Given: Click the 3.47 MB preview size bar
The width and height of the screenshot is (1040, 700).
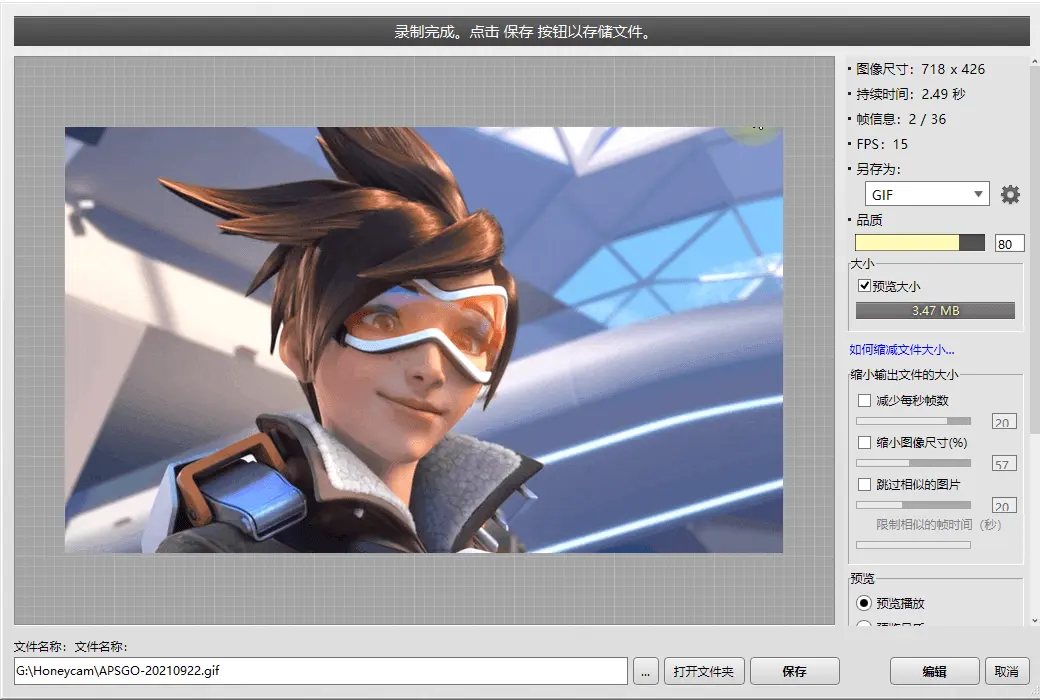Looking at the screenshot, I should click(x=935, y=311).
